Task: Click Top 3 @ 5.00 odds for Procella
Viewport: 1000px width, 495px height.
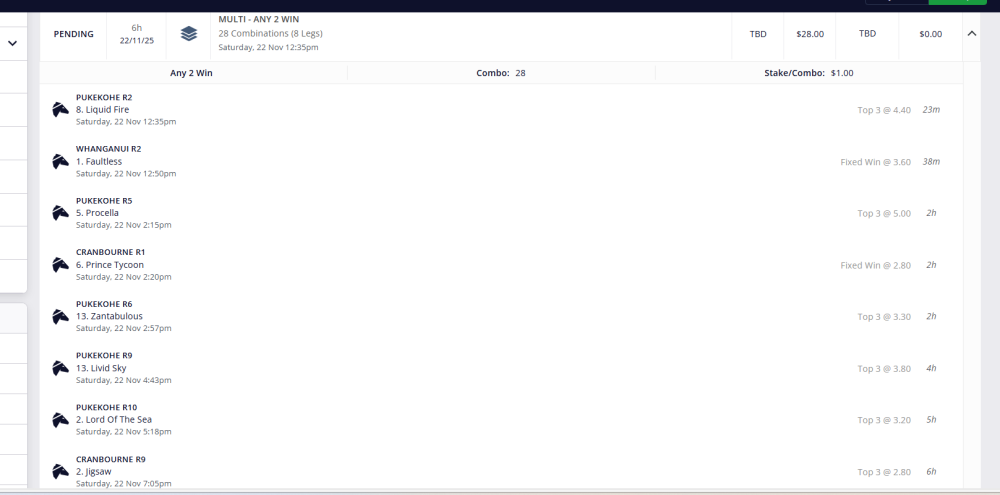Action: point(884,213)
